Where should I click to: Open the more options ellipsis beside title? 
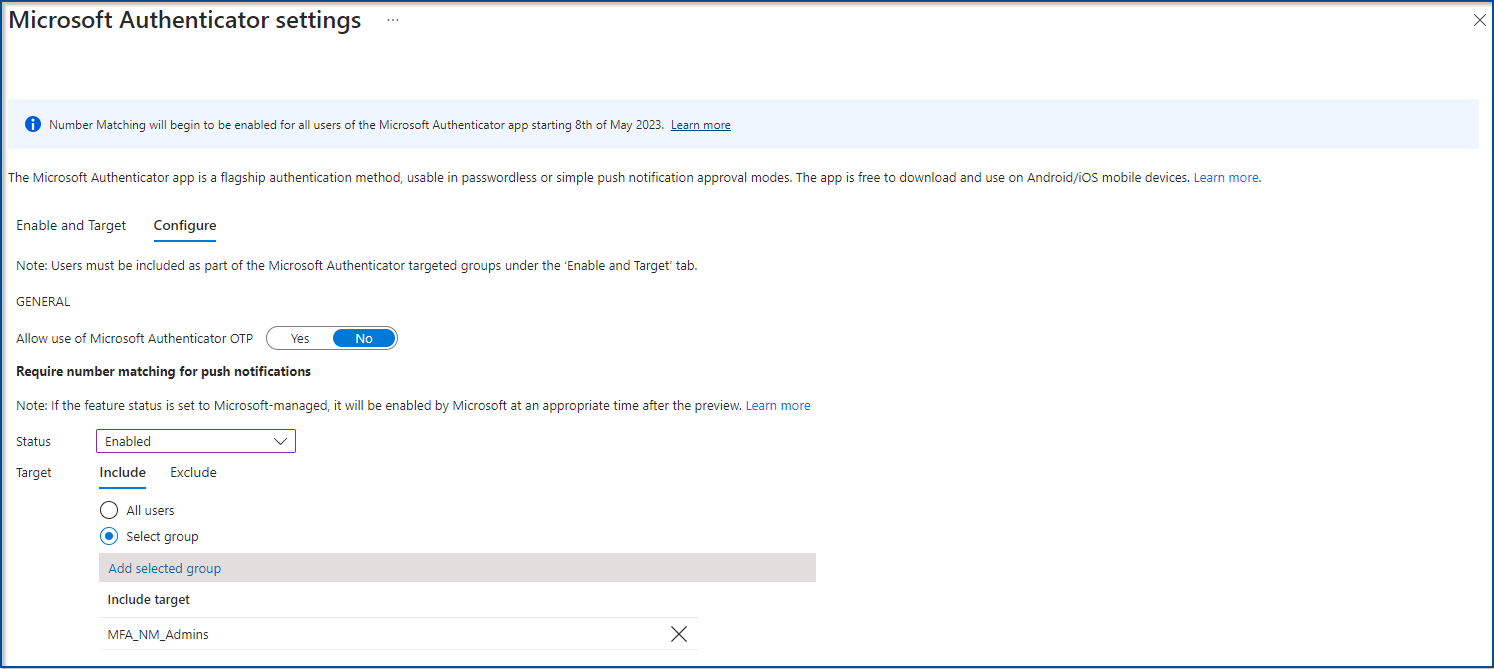point(393,21)
